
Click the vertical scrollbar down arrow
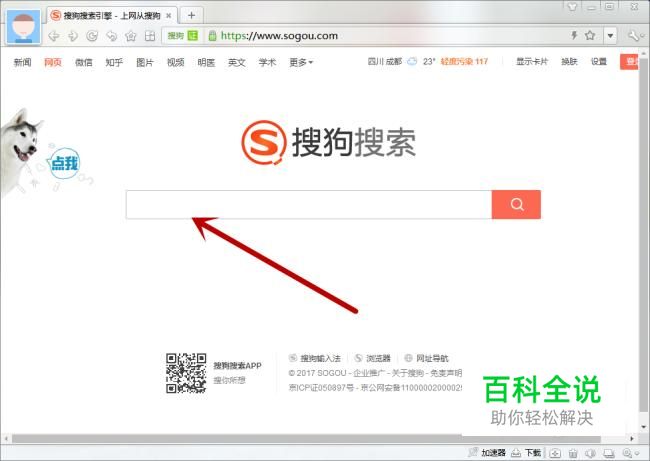coord(644,427)
